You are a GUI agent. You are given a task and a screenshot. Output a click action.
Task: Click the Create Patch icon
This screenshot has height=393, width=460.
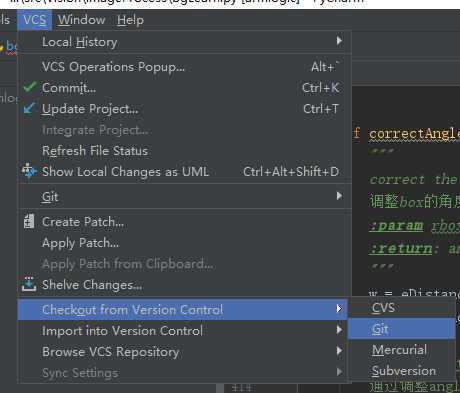coord(29,221)
